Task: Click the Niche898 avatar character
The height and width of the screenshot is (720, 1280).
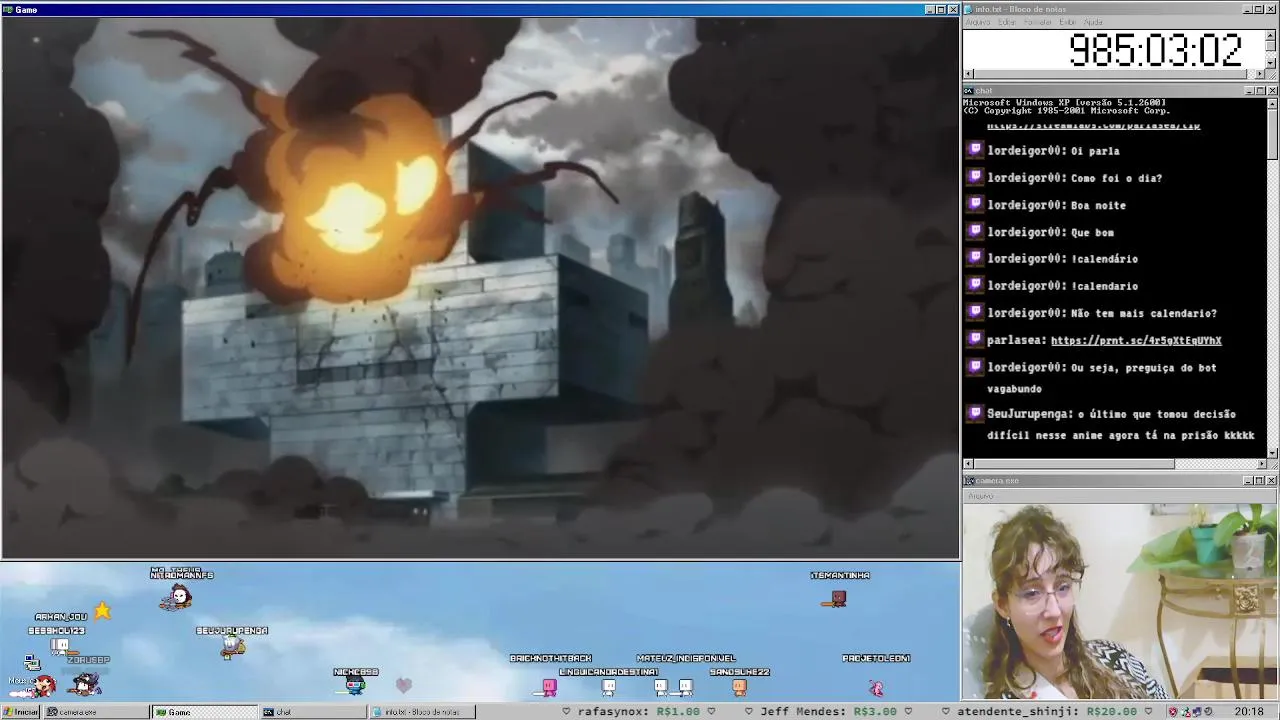Action: pos(355,686)
